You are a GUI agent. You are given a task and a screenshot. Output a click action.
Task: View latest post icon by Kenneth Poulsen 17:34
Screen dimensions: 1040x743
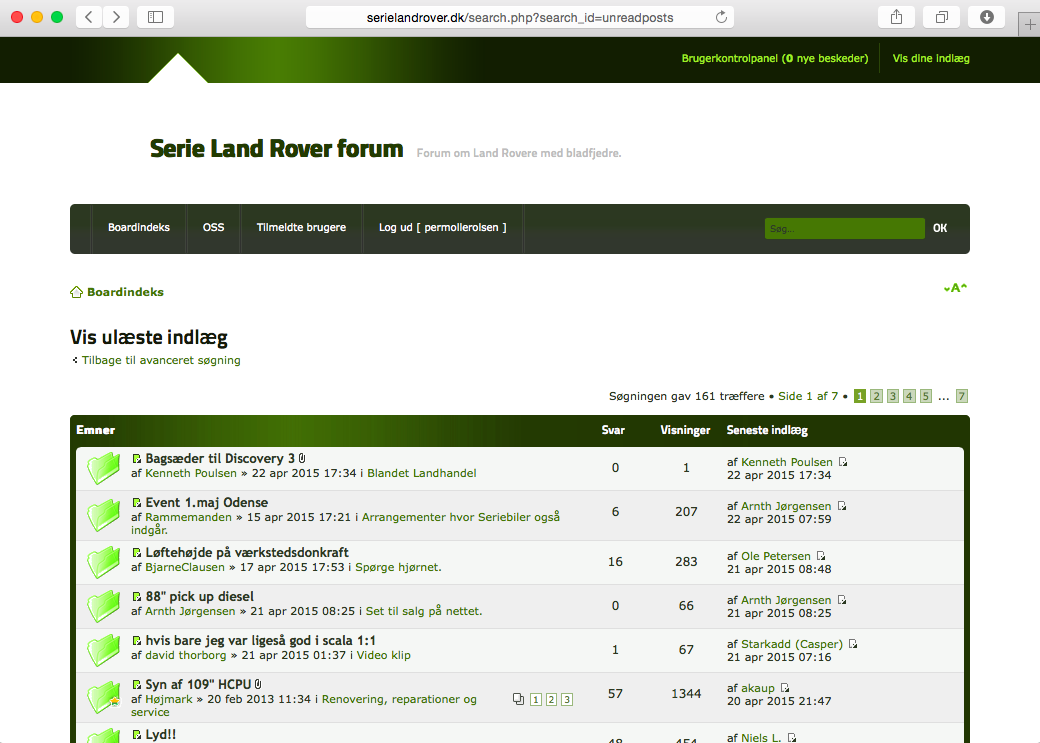(843, 462)
